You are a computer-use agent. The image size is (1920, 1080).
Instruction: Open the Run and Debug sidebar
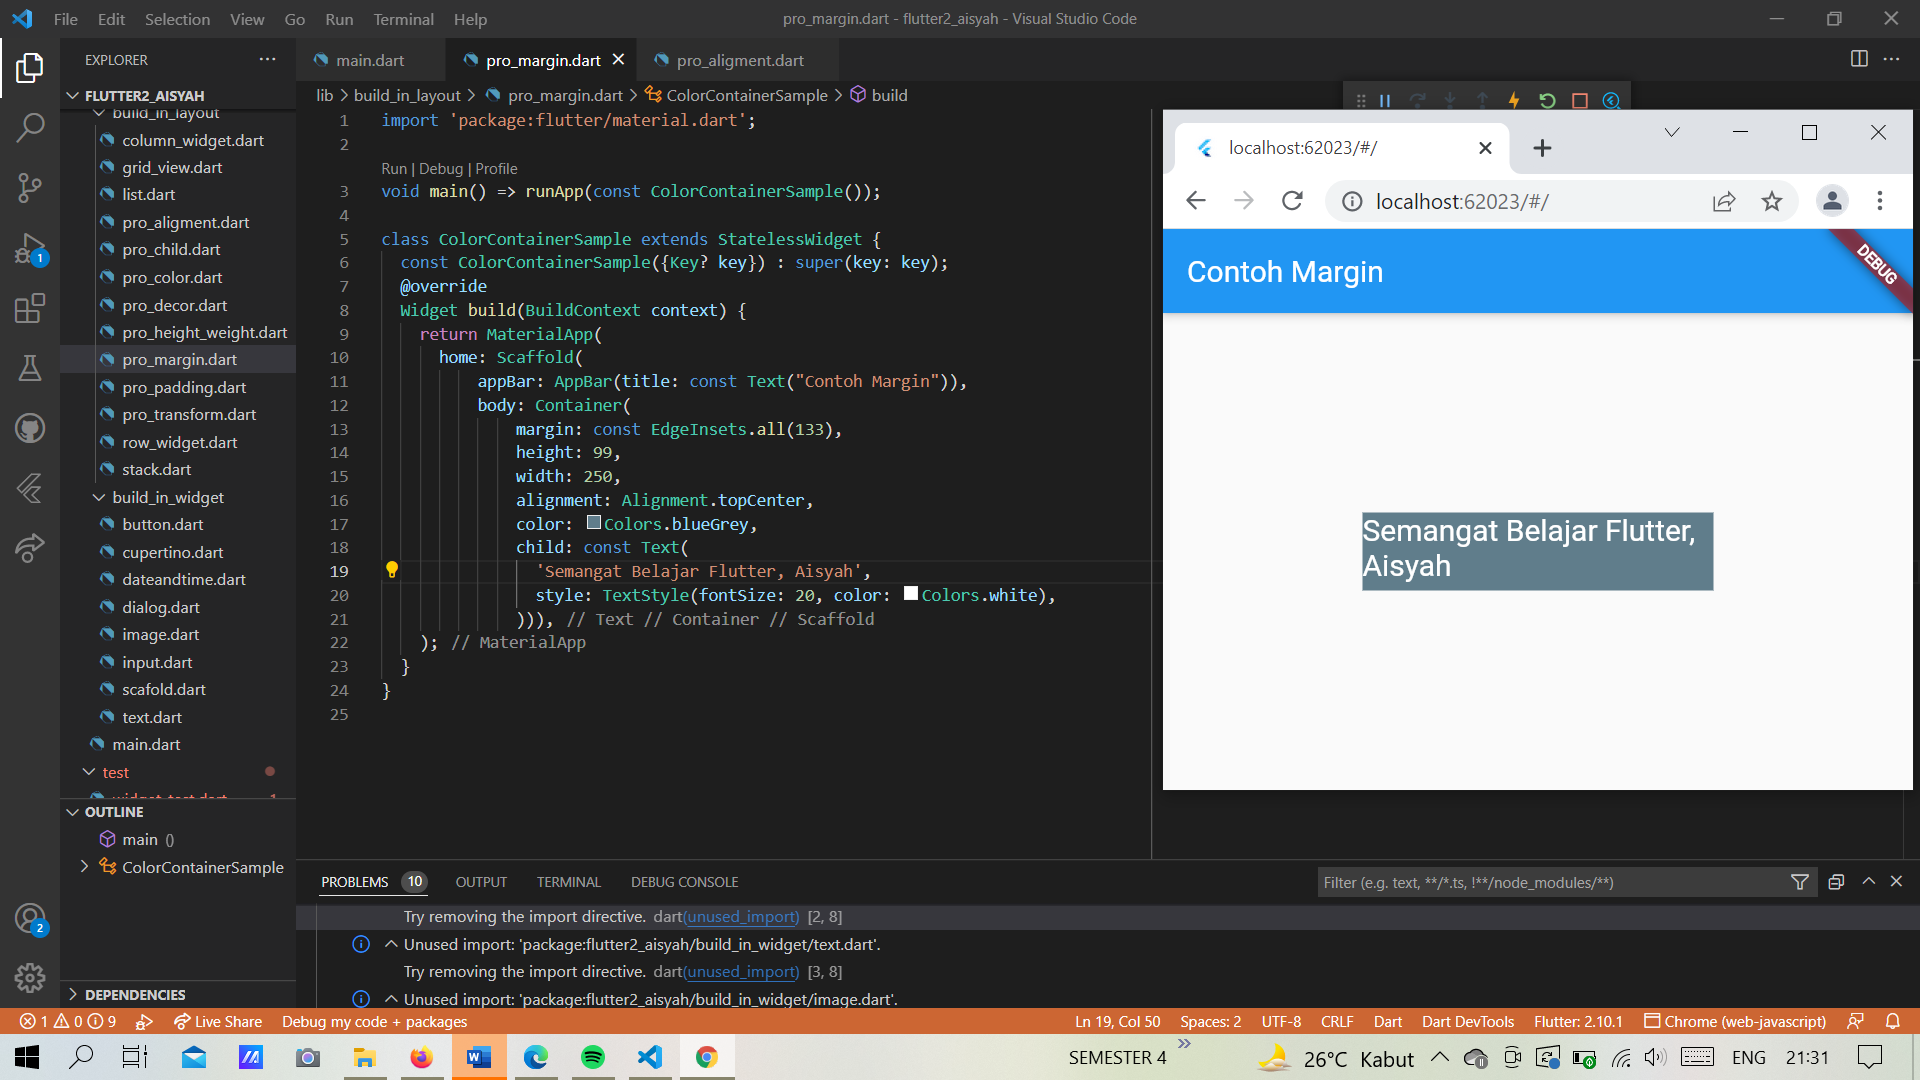point(30,250)
